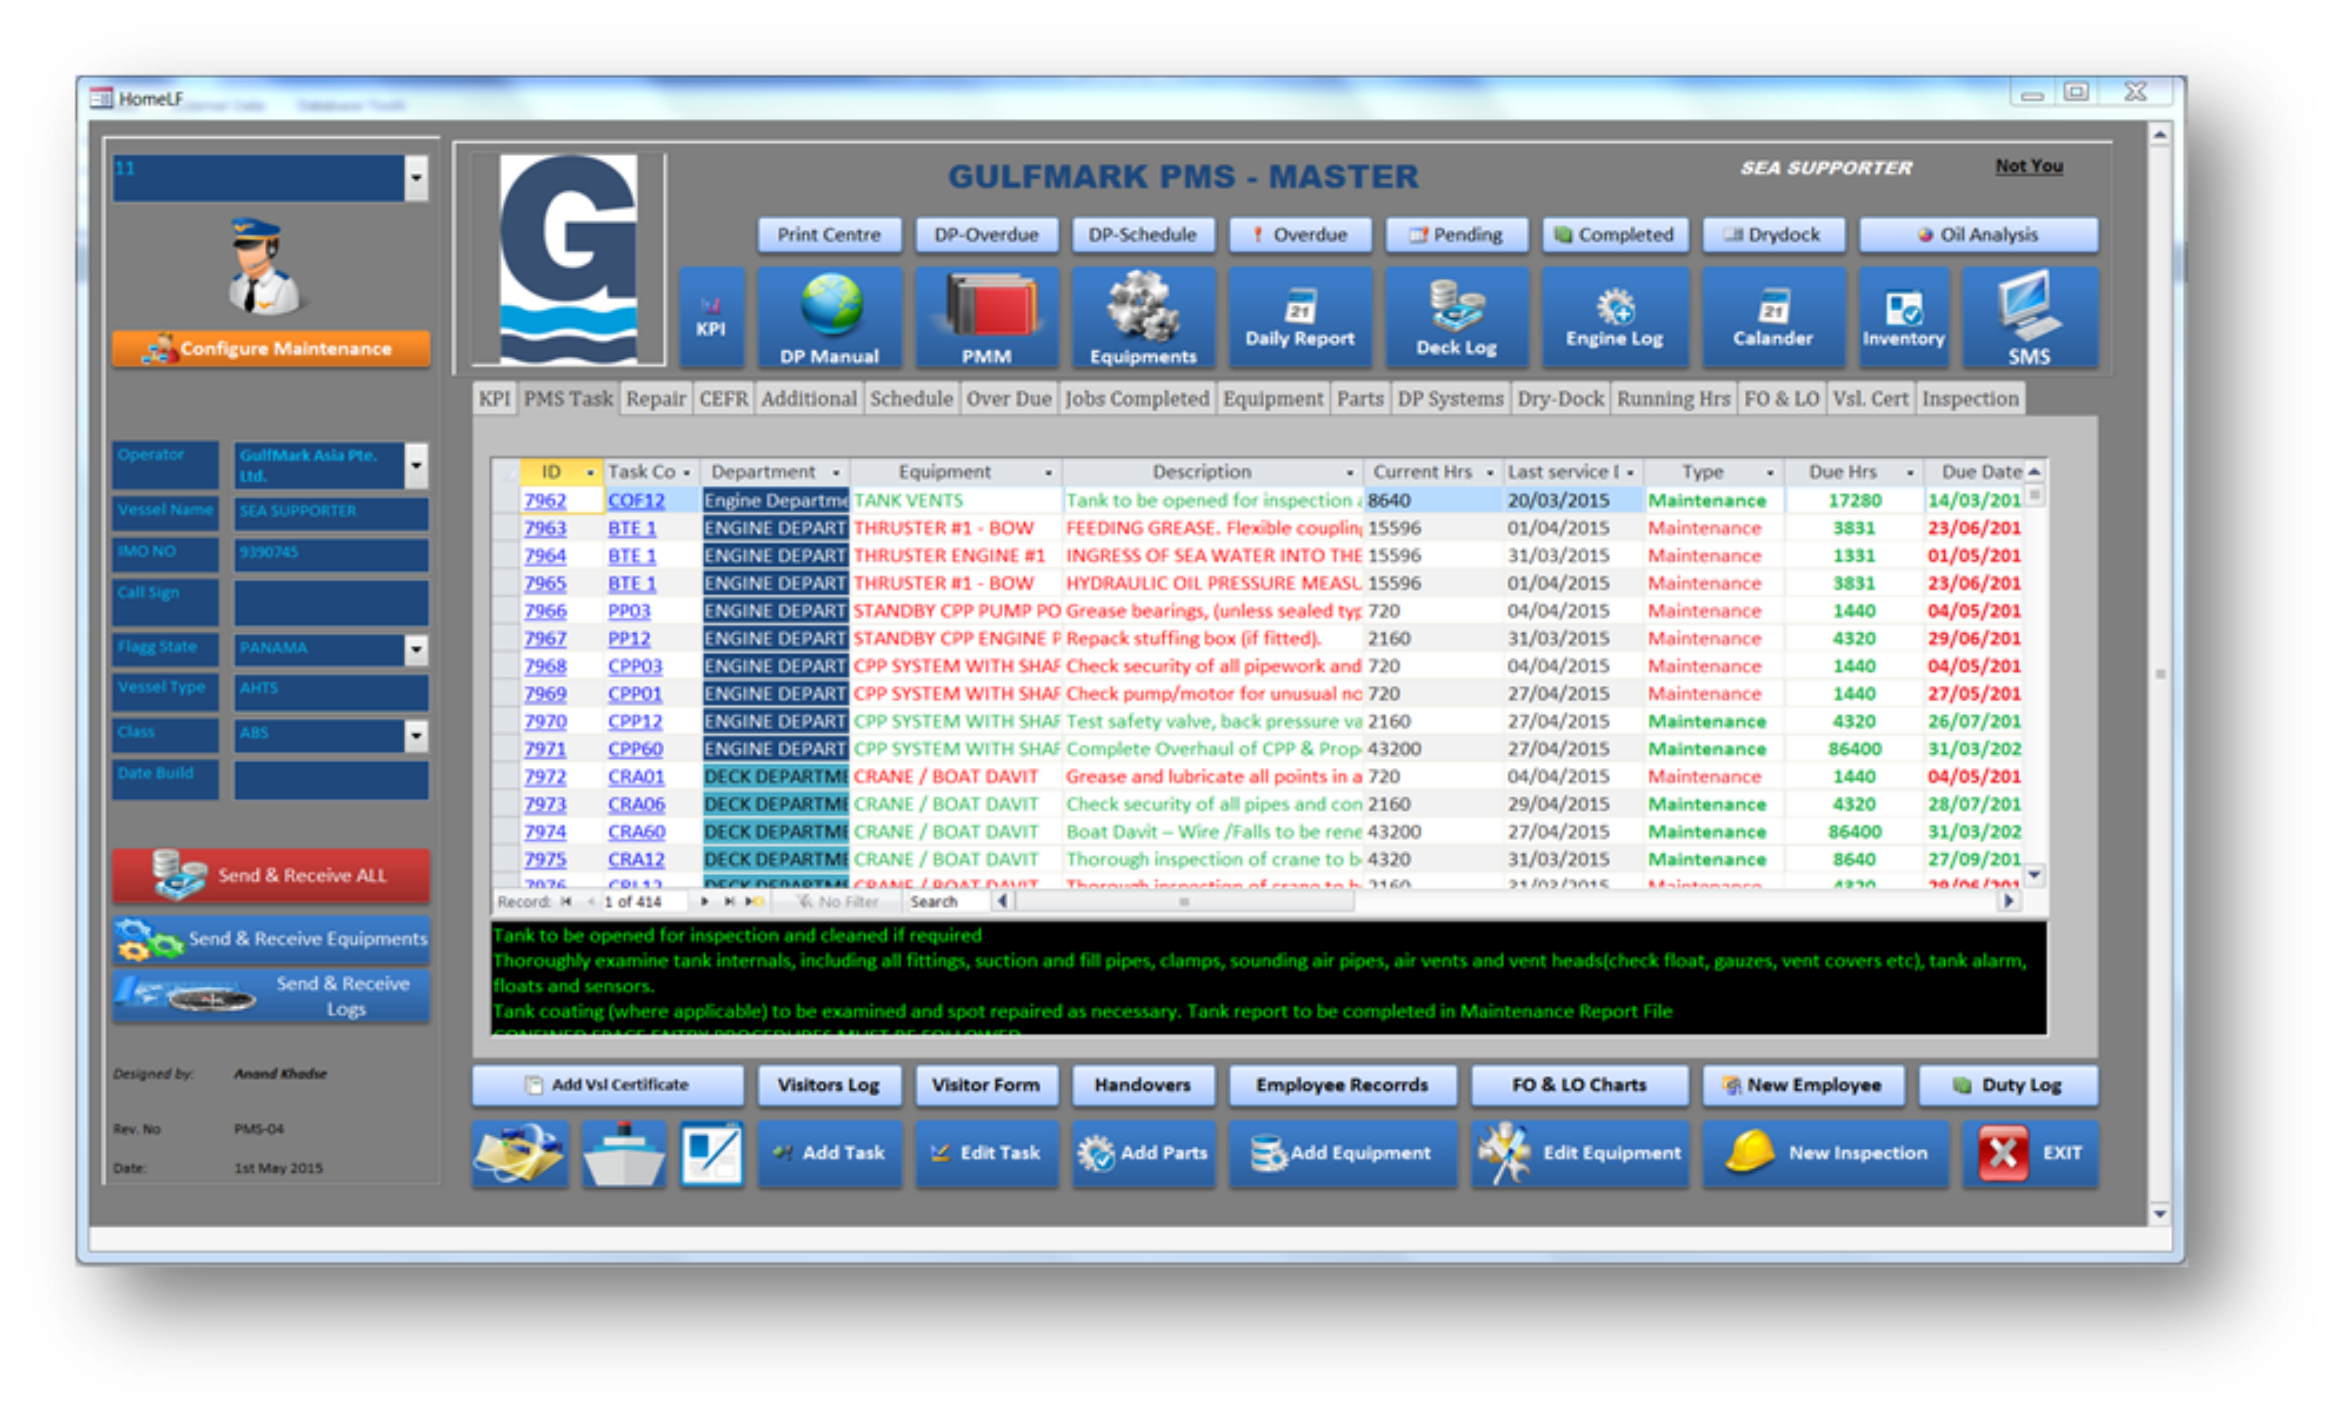Open the Class dropdown arrow

(417, 735)
